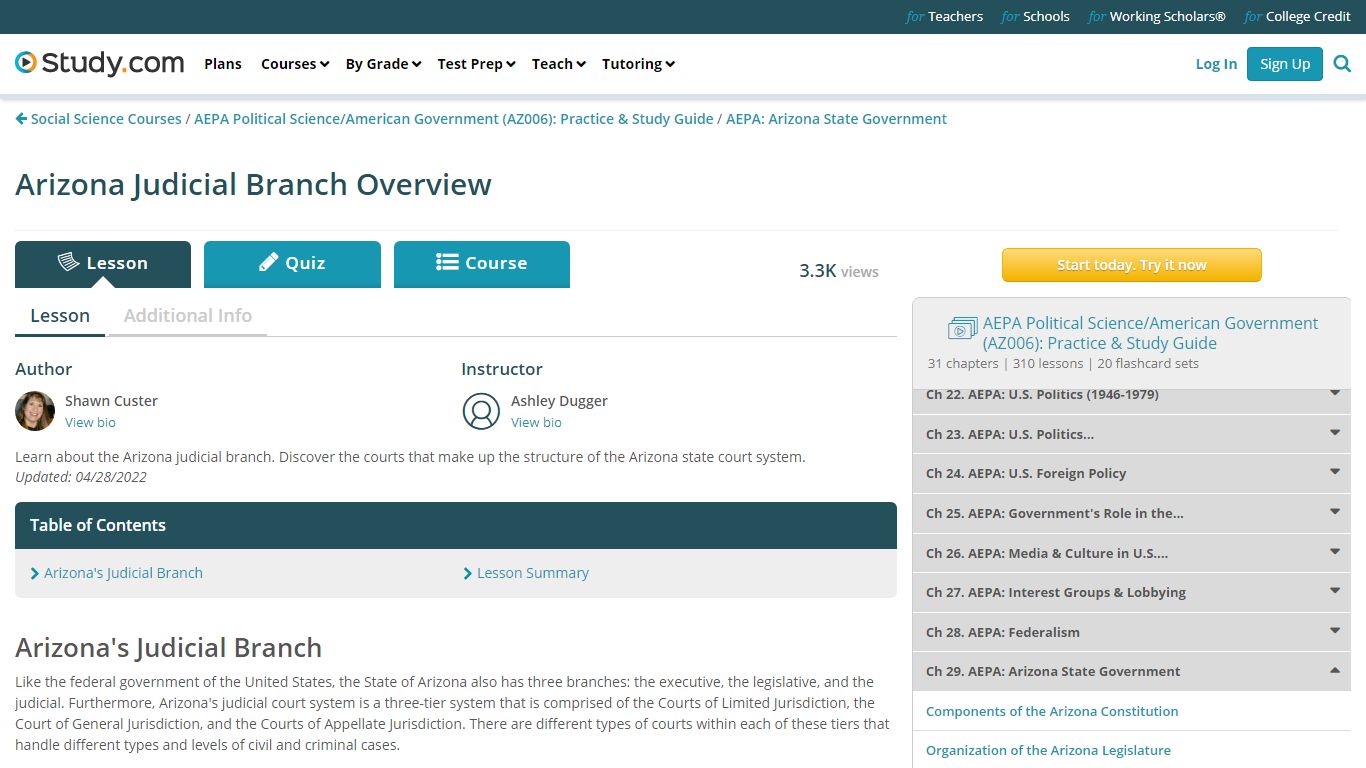Expand Ch 28. AEPA: Federalism chapter
The image size is (1366, 768).
[x=1132, y=632]
